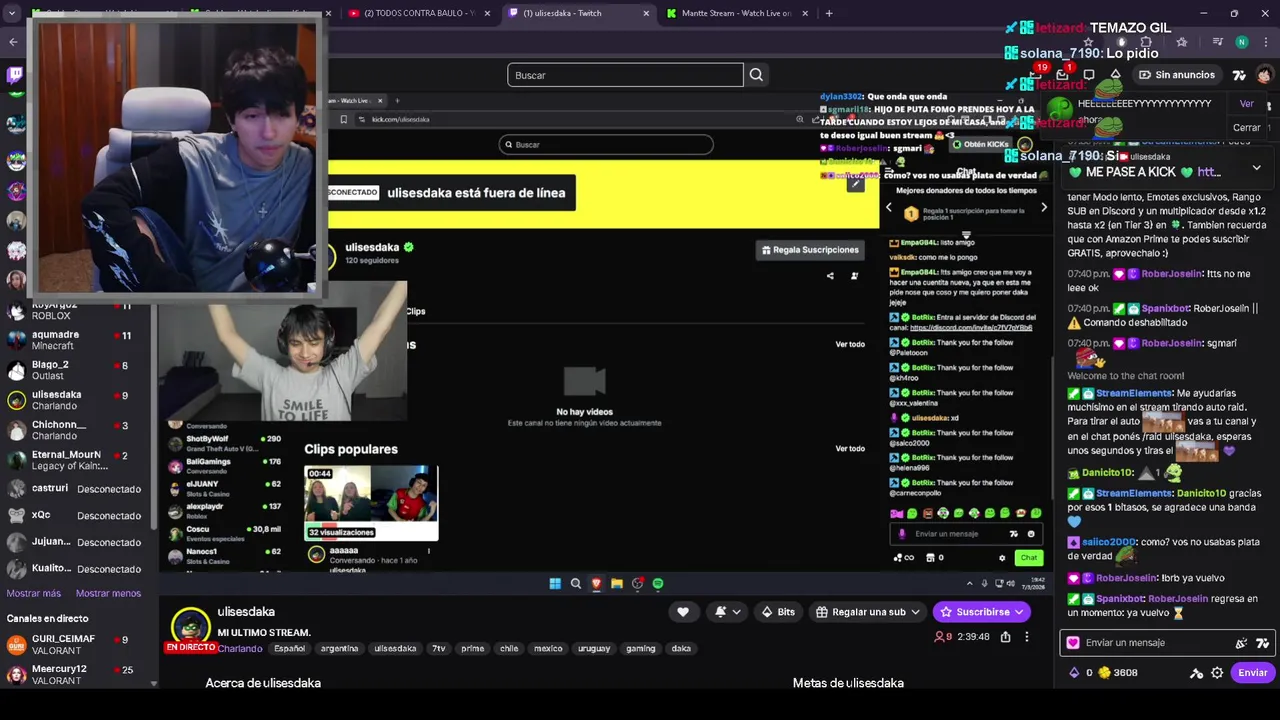Click the green Chat button in Kick chat
The height and width of the screenshot is (720, 1280).
(x=1028, y=558)
